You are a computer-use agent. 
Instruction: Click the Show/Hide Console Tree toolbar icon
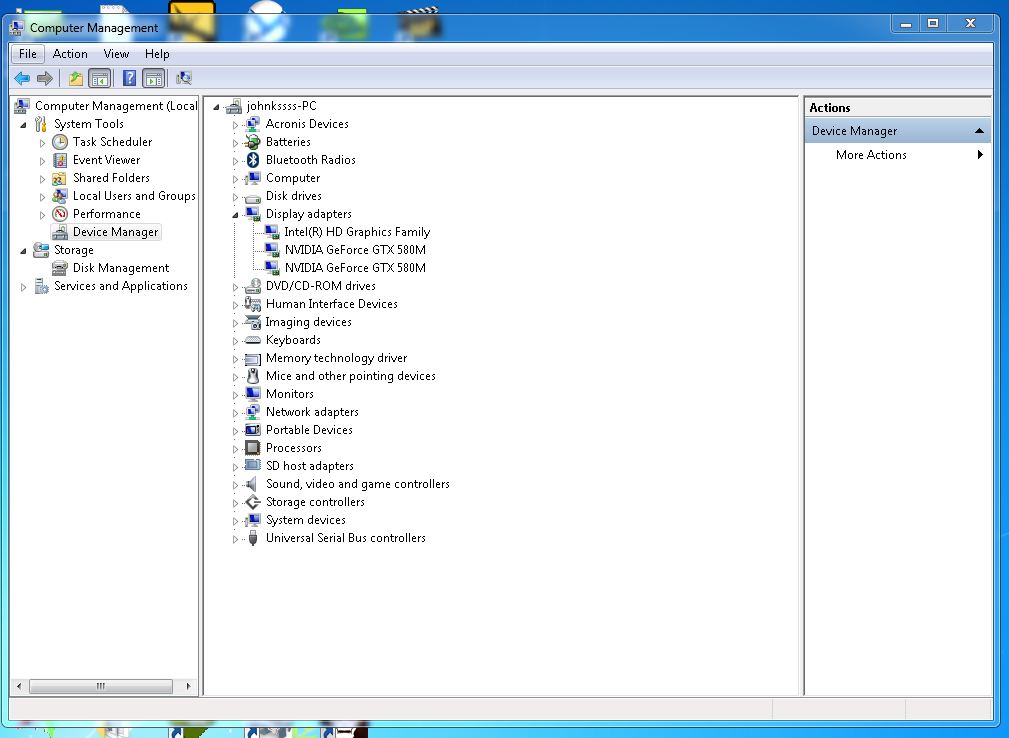100,78
